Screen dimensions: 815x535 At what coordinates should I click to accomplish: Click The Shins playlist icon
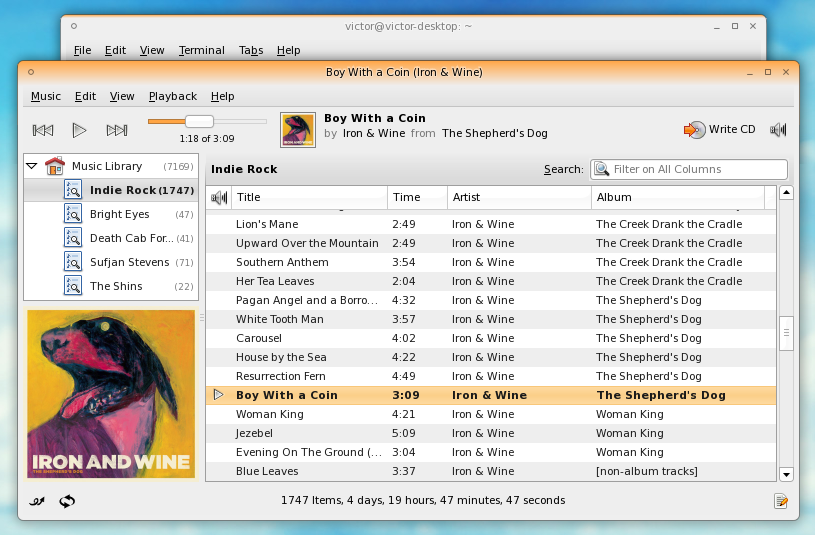click(73, 286)
